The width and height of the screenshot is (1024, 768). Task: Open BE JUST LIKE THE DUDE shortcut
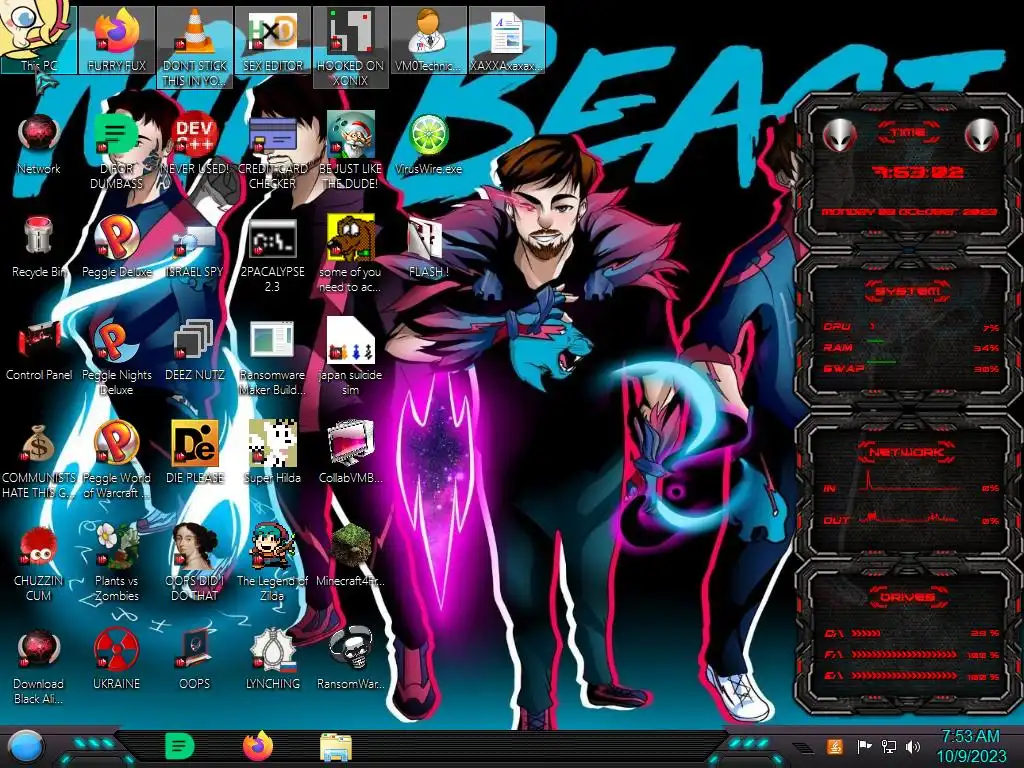(x=351, y=152)
